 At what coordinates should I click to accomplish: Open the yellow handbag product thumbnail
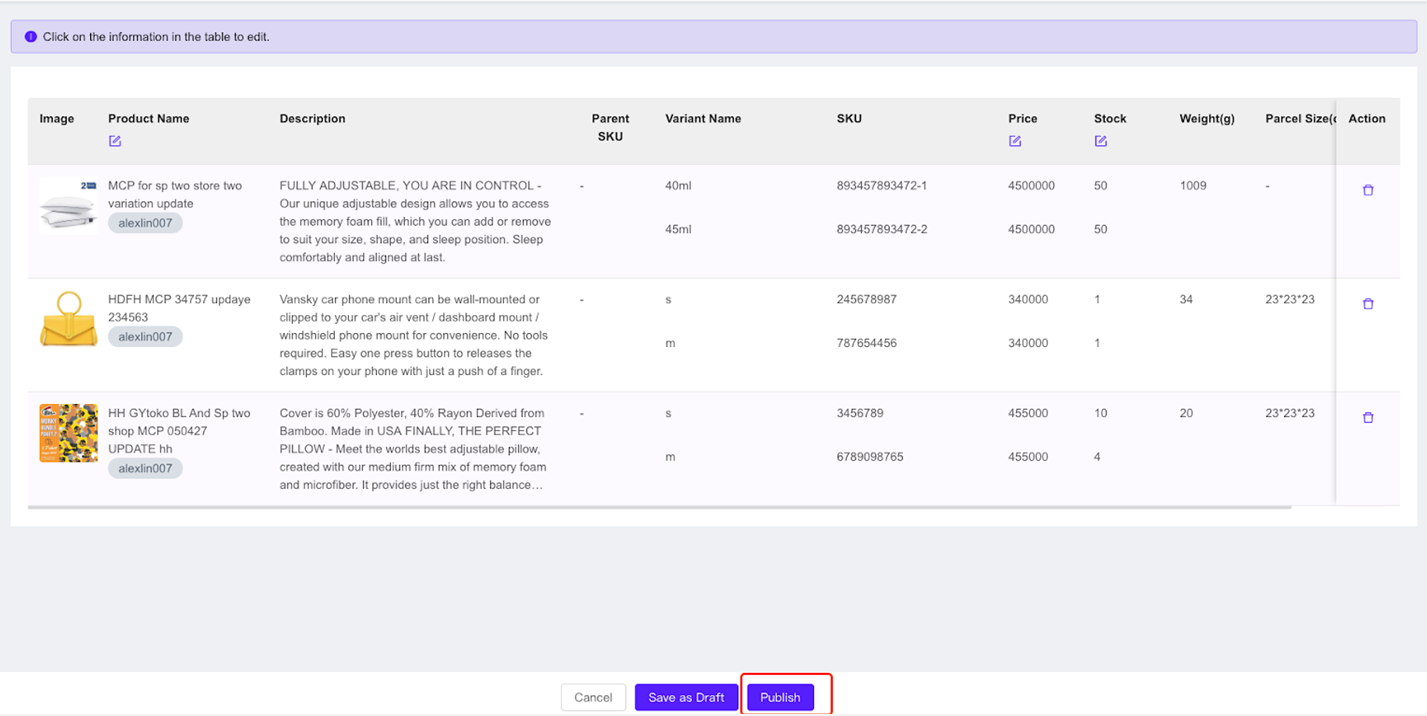(68, 319)
